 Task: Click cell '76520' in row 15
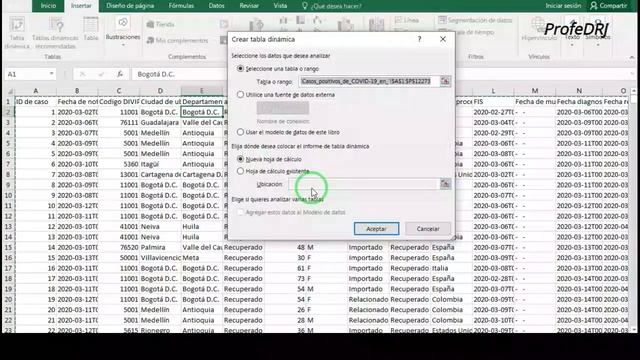118,247
